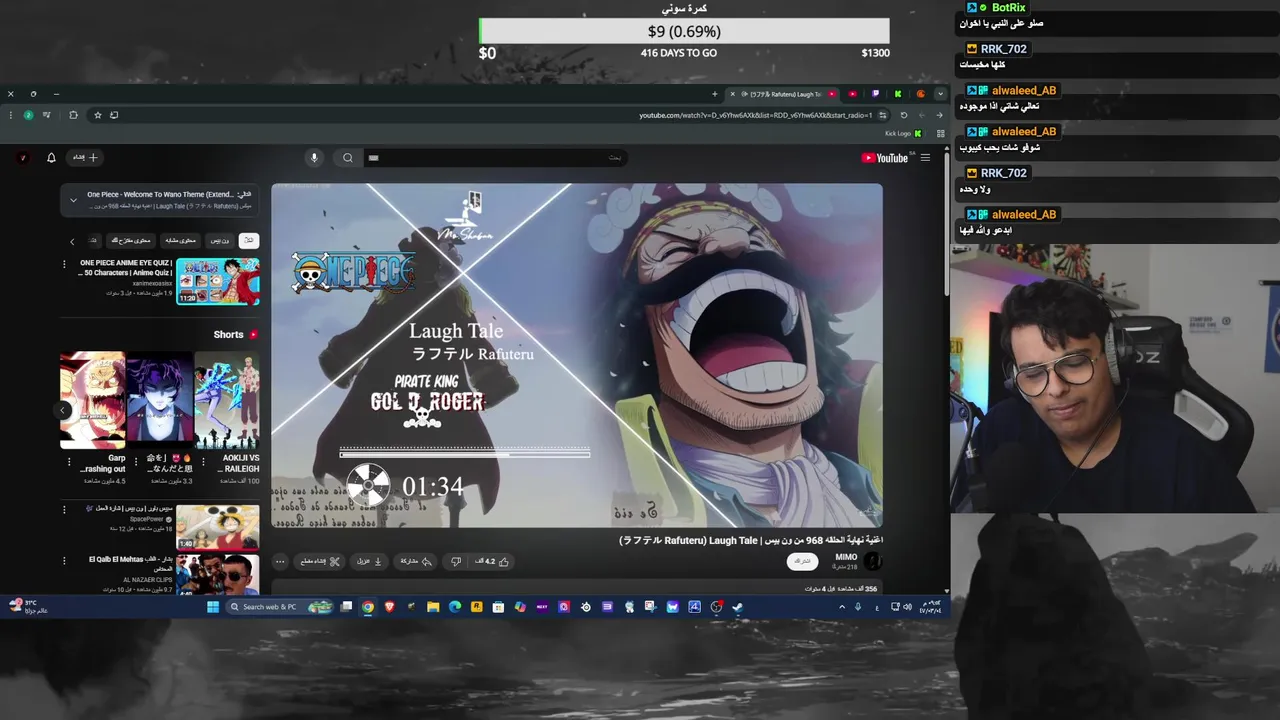Open the middle purple-haired character short
This screenshot has height=720, width=1280.
(x=160, y=400)
